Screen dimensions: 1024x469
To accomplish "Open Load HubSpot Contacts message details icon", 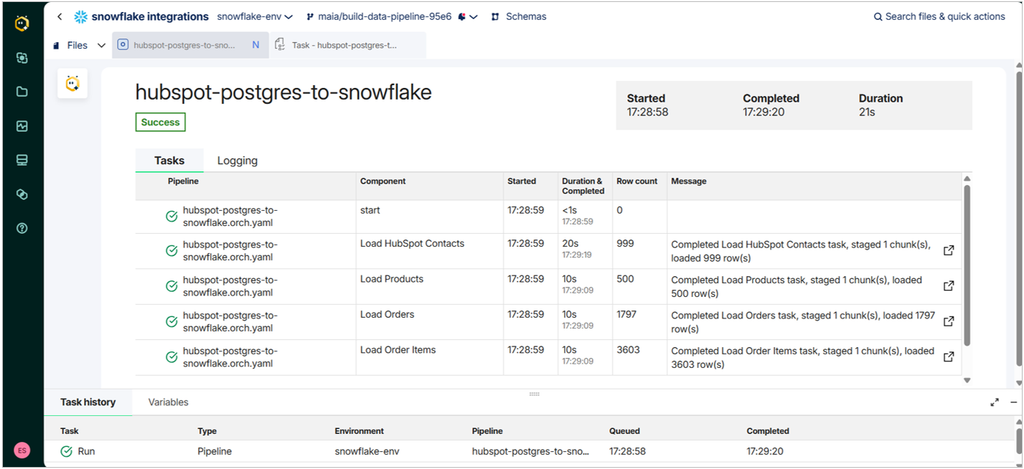I will [x=949, y=250].
